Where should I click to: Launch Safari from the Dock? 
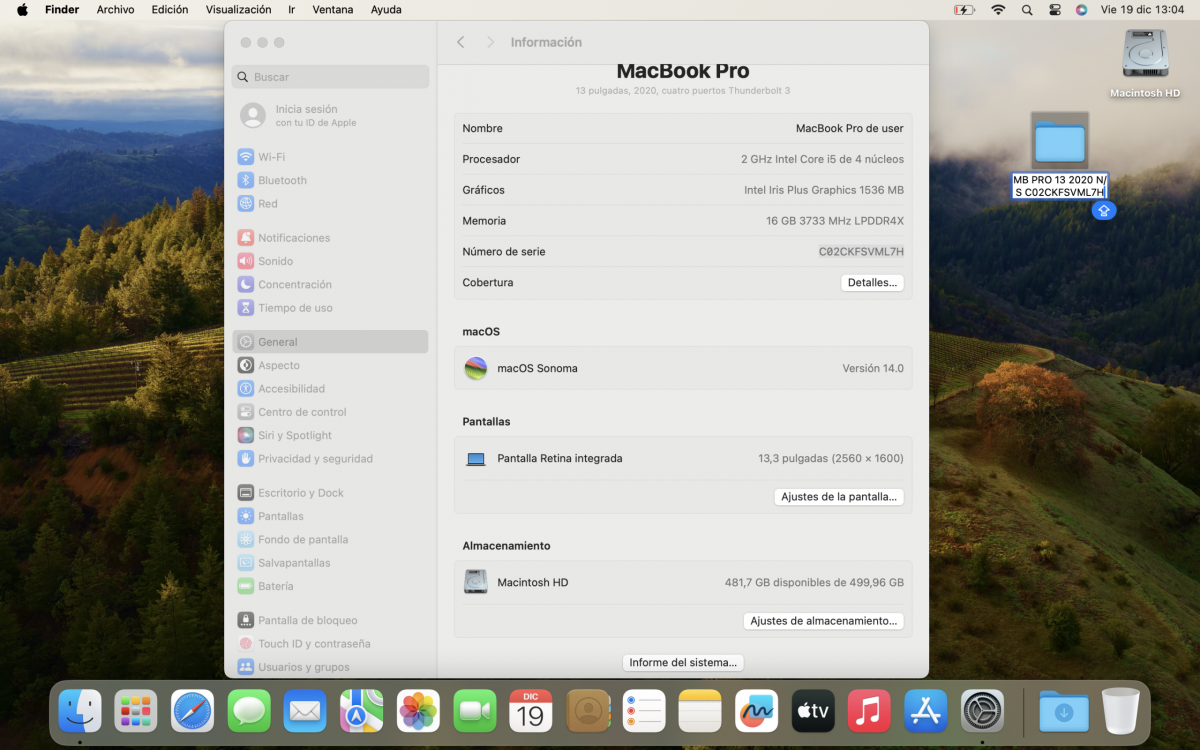tap(192, 711)
